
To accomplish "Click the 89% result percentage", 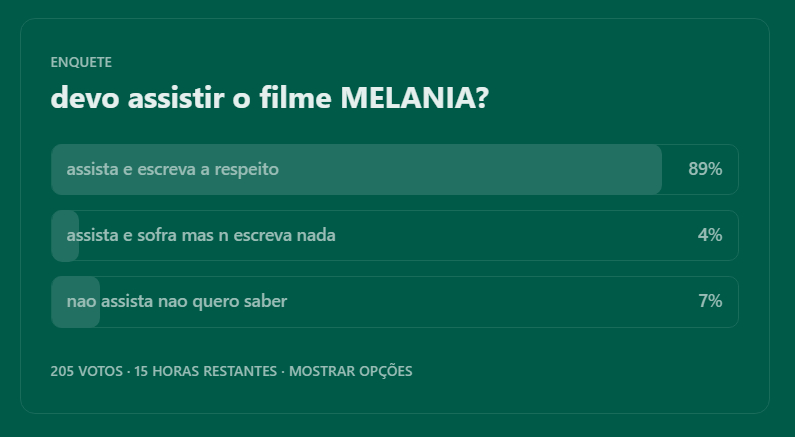I will point(705,170).
